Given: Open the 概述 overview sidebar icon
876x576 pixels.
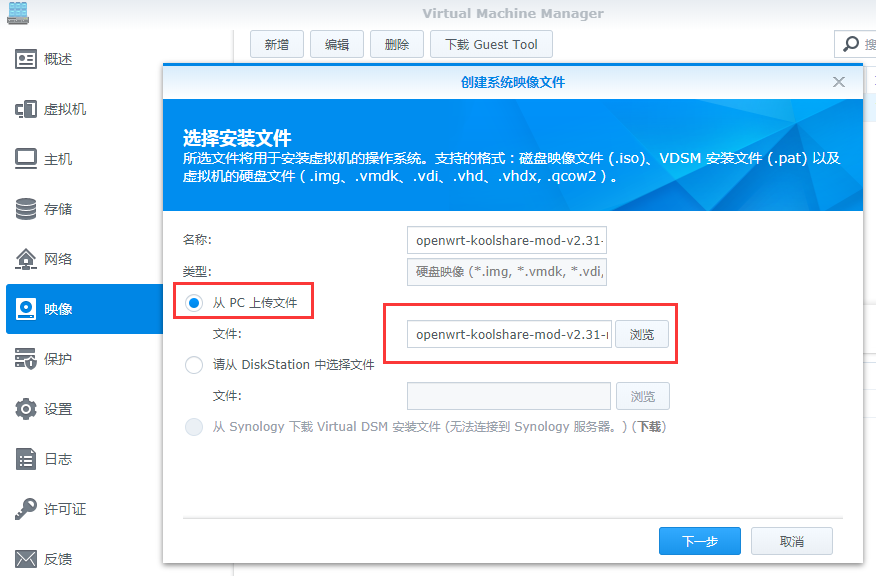Looking at the screenshot, I should pos(26,59).
